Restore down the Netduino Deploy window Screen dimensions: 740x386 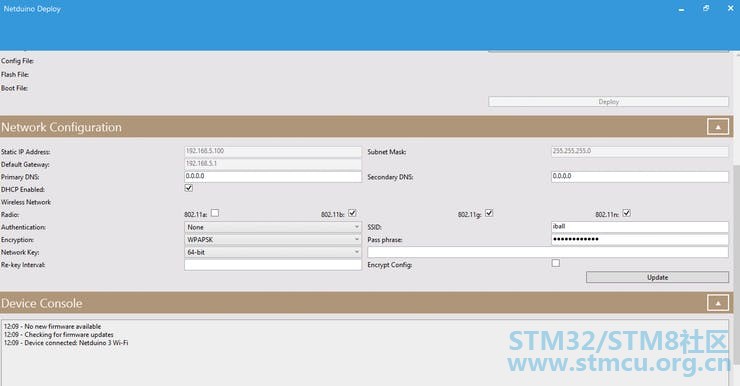coord(706,8)
